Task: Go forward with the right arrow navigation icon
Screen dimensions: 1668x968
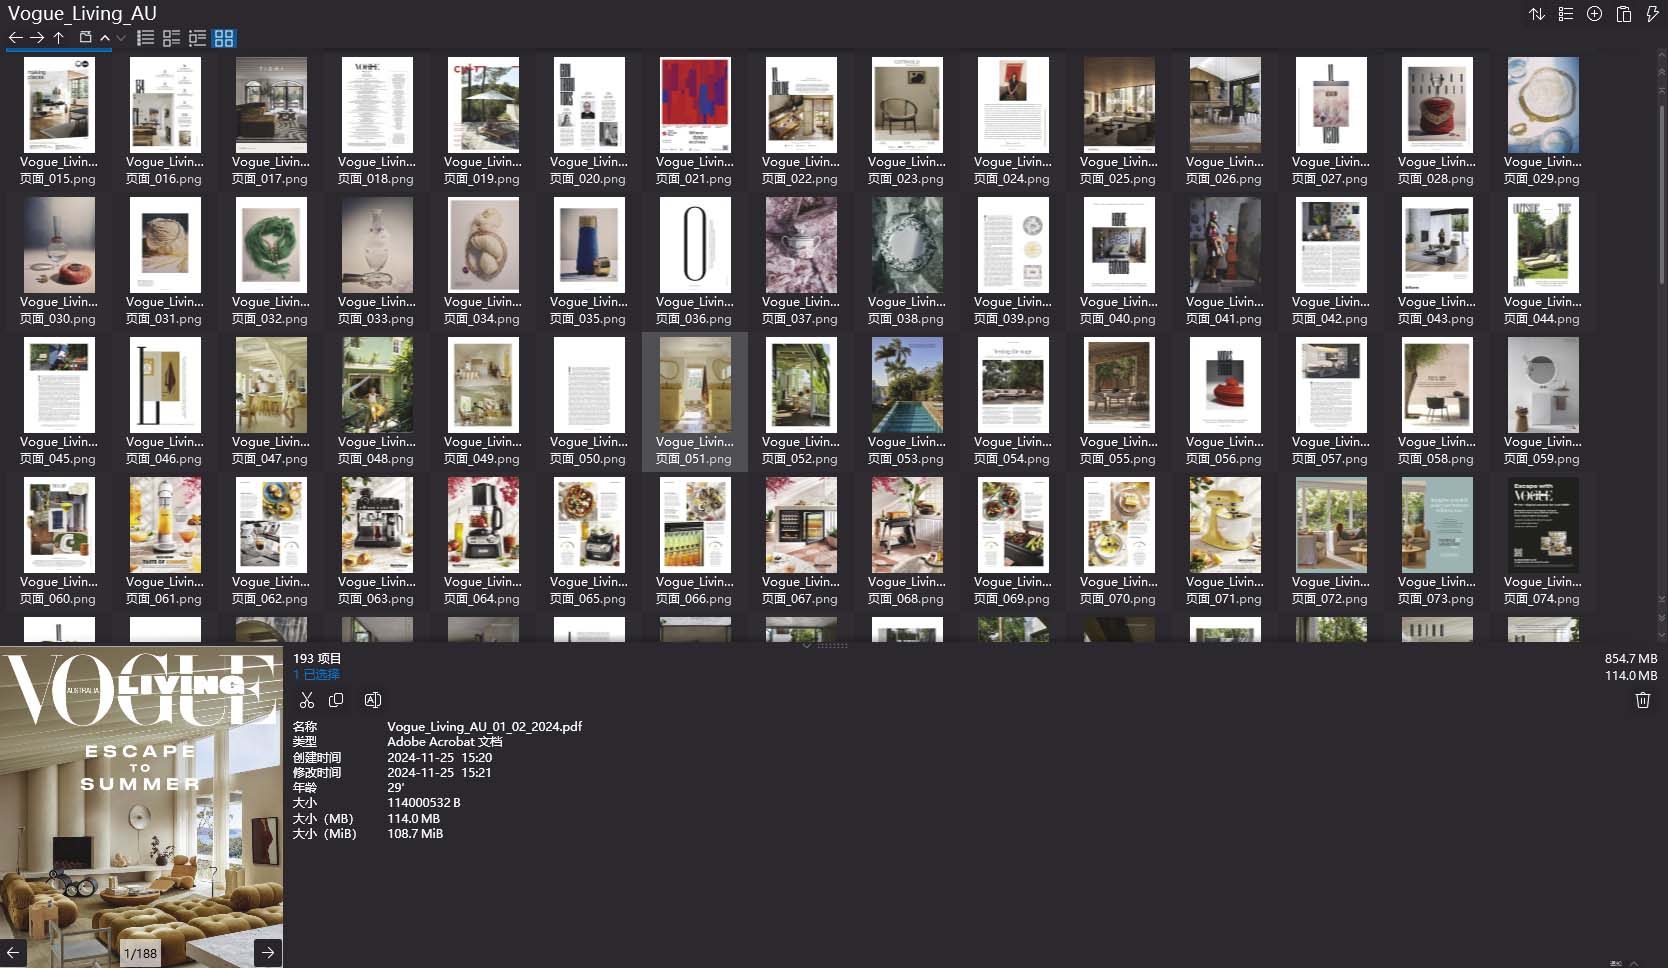Action: [x=37, y=38]
